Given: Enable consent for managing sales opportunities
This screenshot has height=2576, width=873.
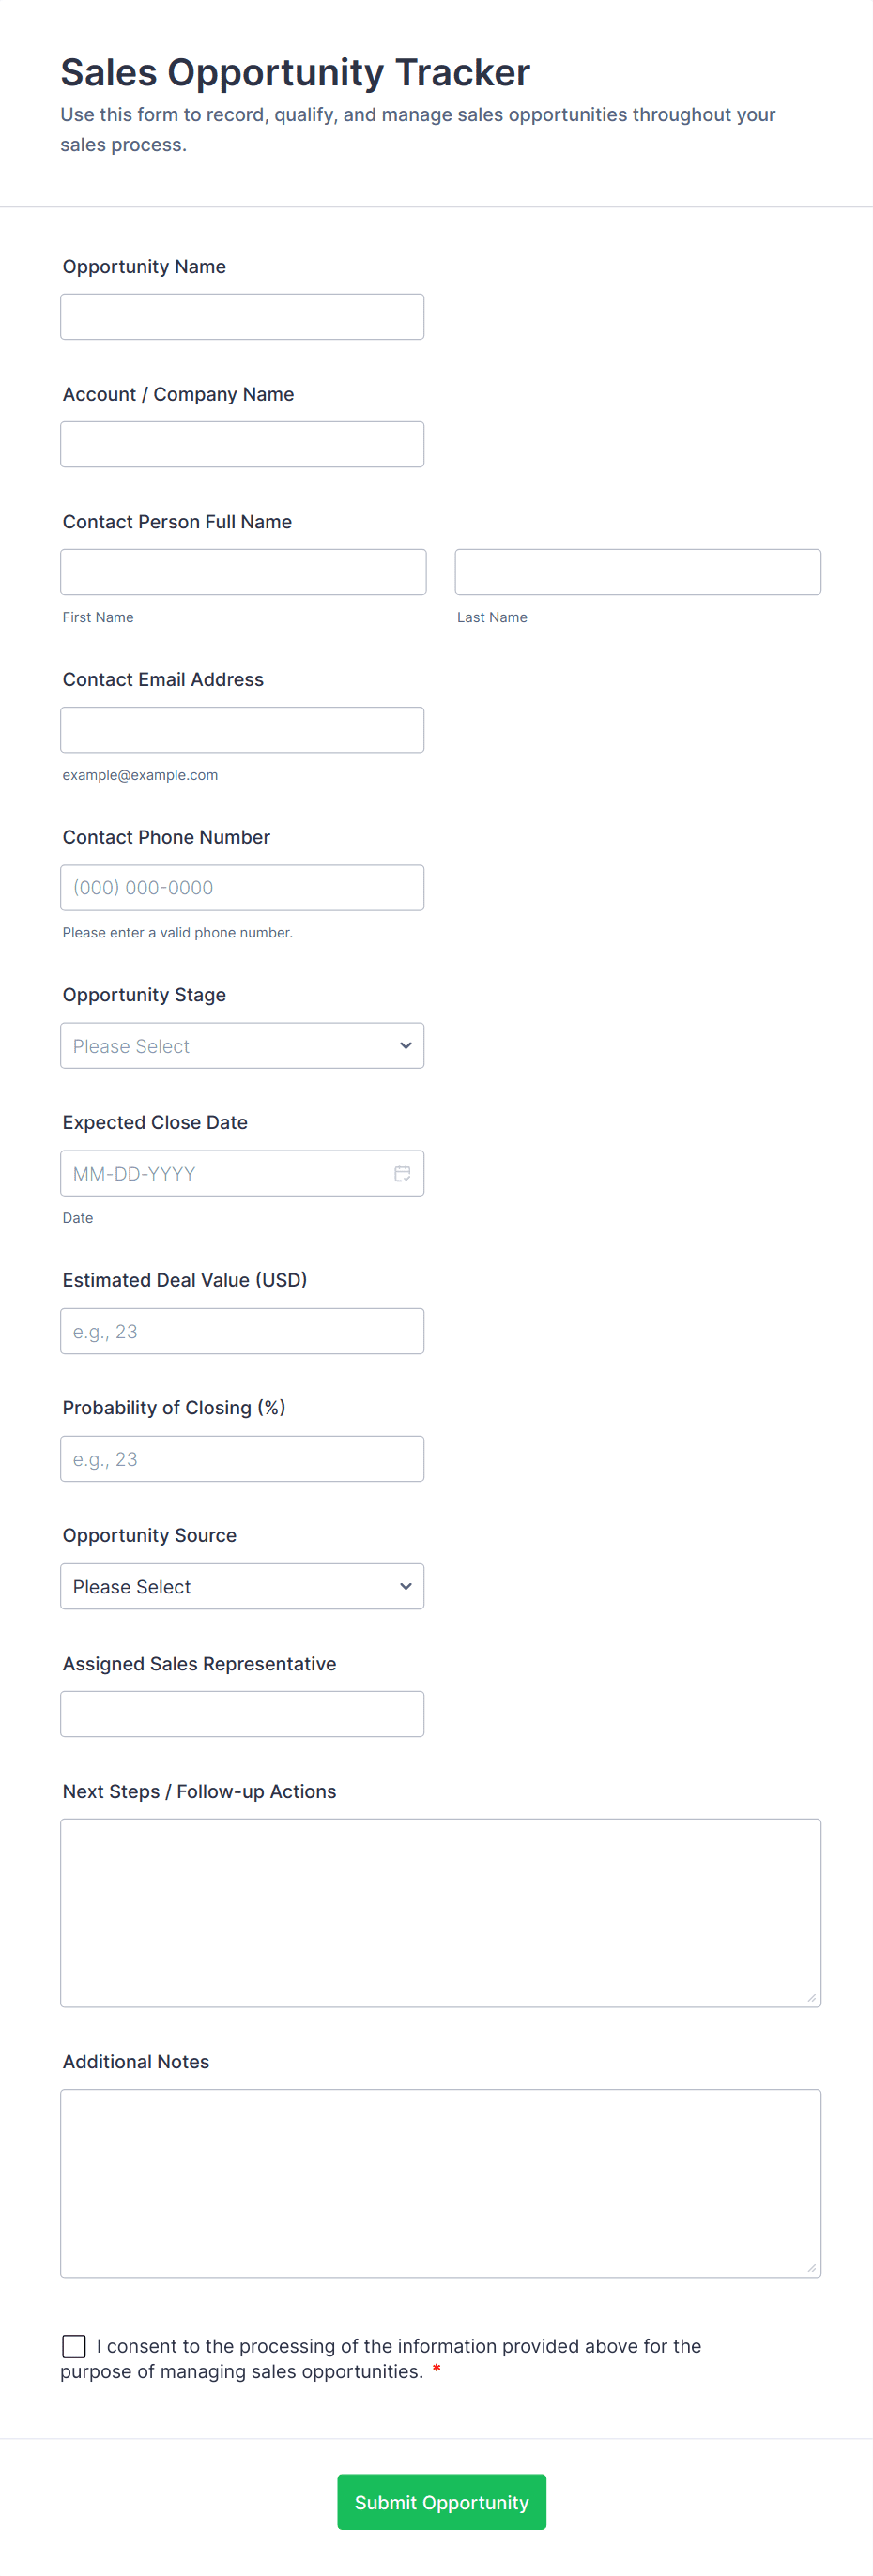Looking at the screenshot, I should pyautogui.click(x=73, y=2346).
